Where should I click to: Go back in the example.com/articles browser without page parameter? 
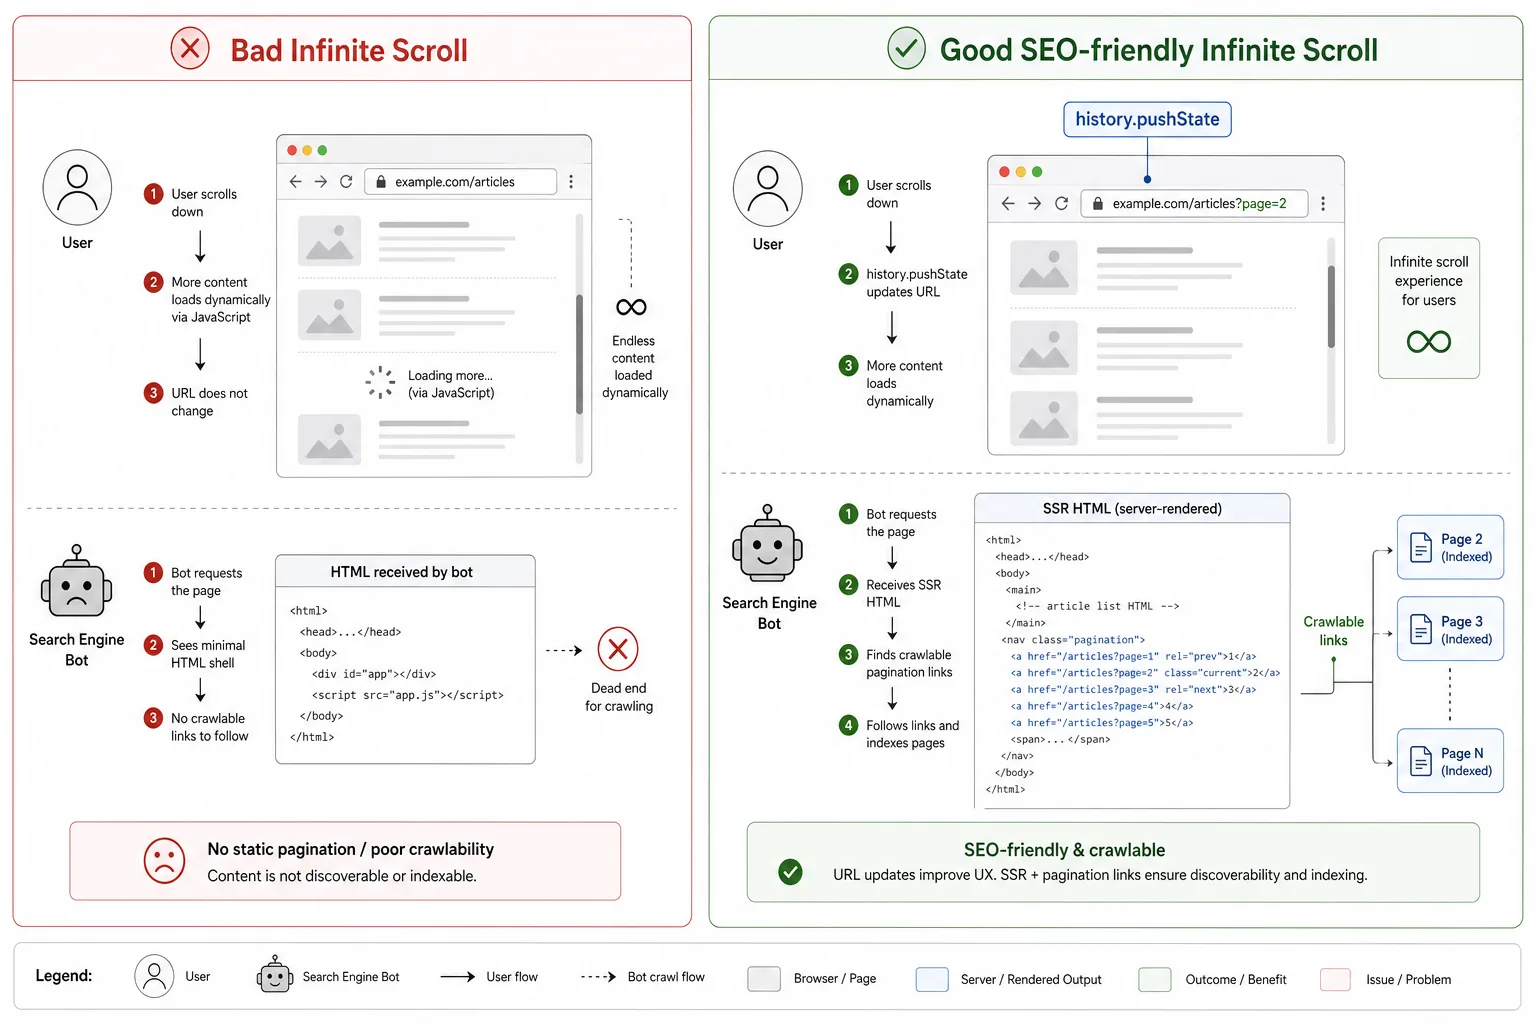pyautogui.click(x=295, y=181)
